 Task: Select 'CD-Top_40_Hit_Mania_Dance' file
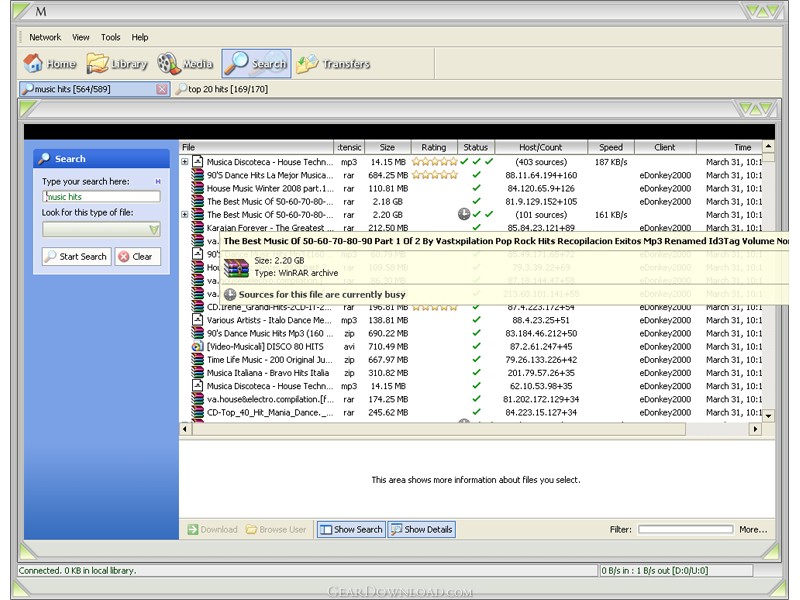[270, 412]
